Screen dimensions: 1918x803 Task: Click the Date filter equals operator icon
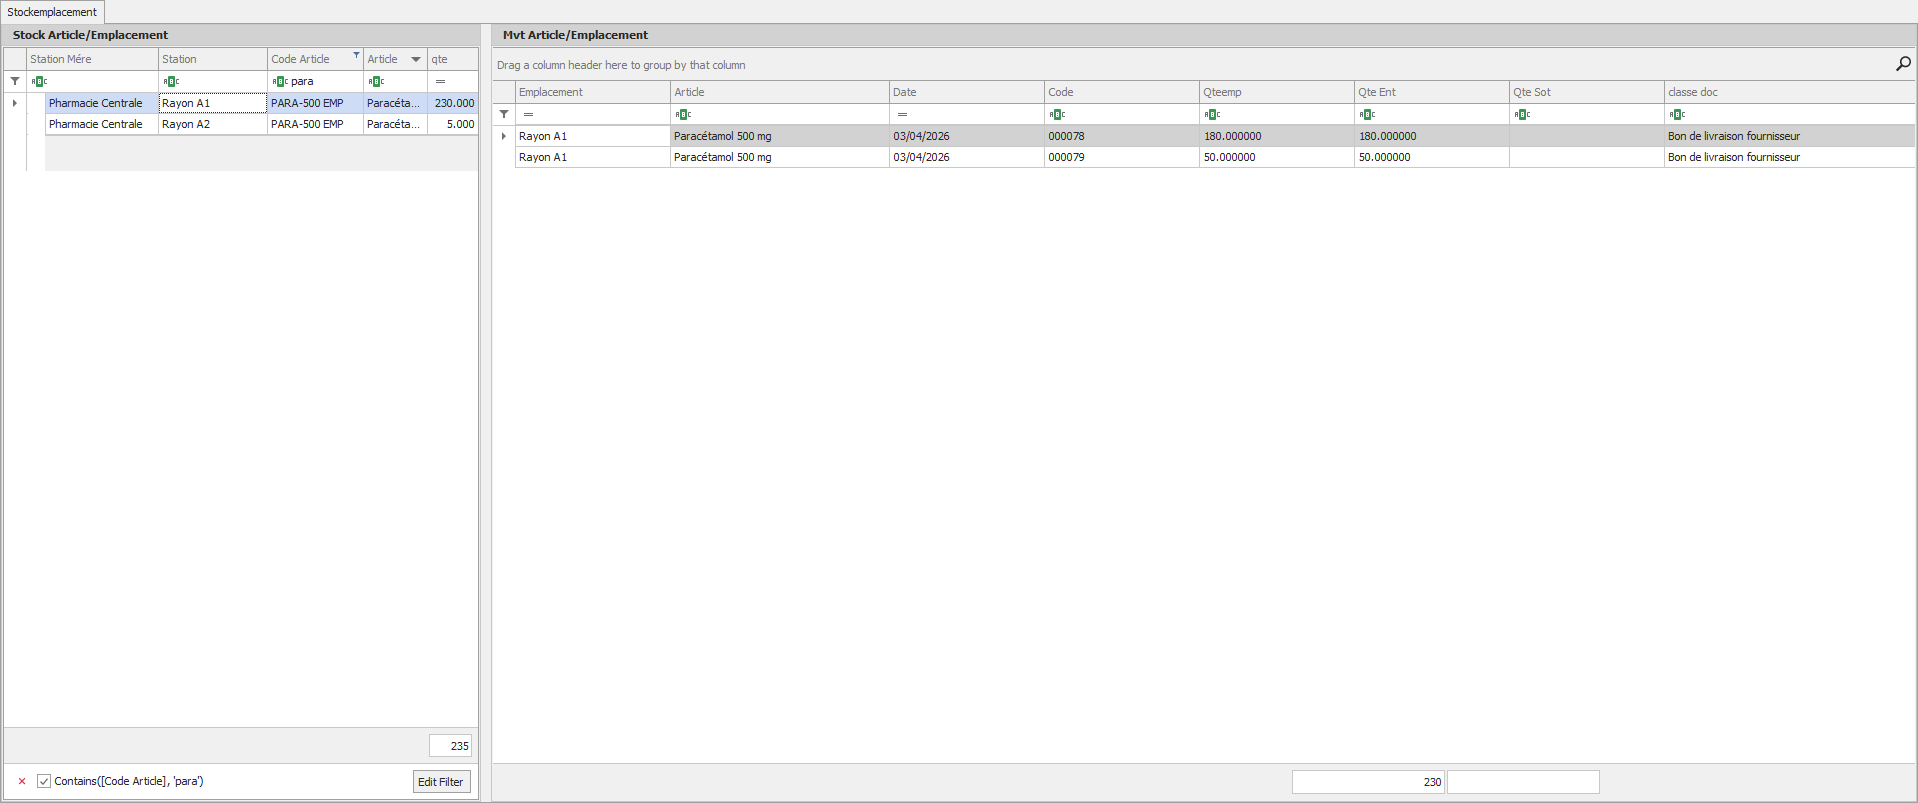tap(902, 115)
